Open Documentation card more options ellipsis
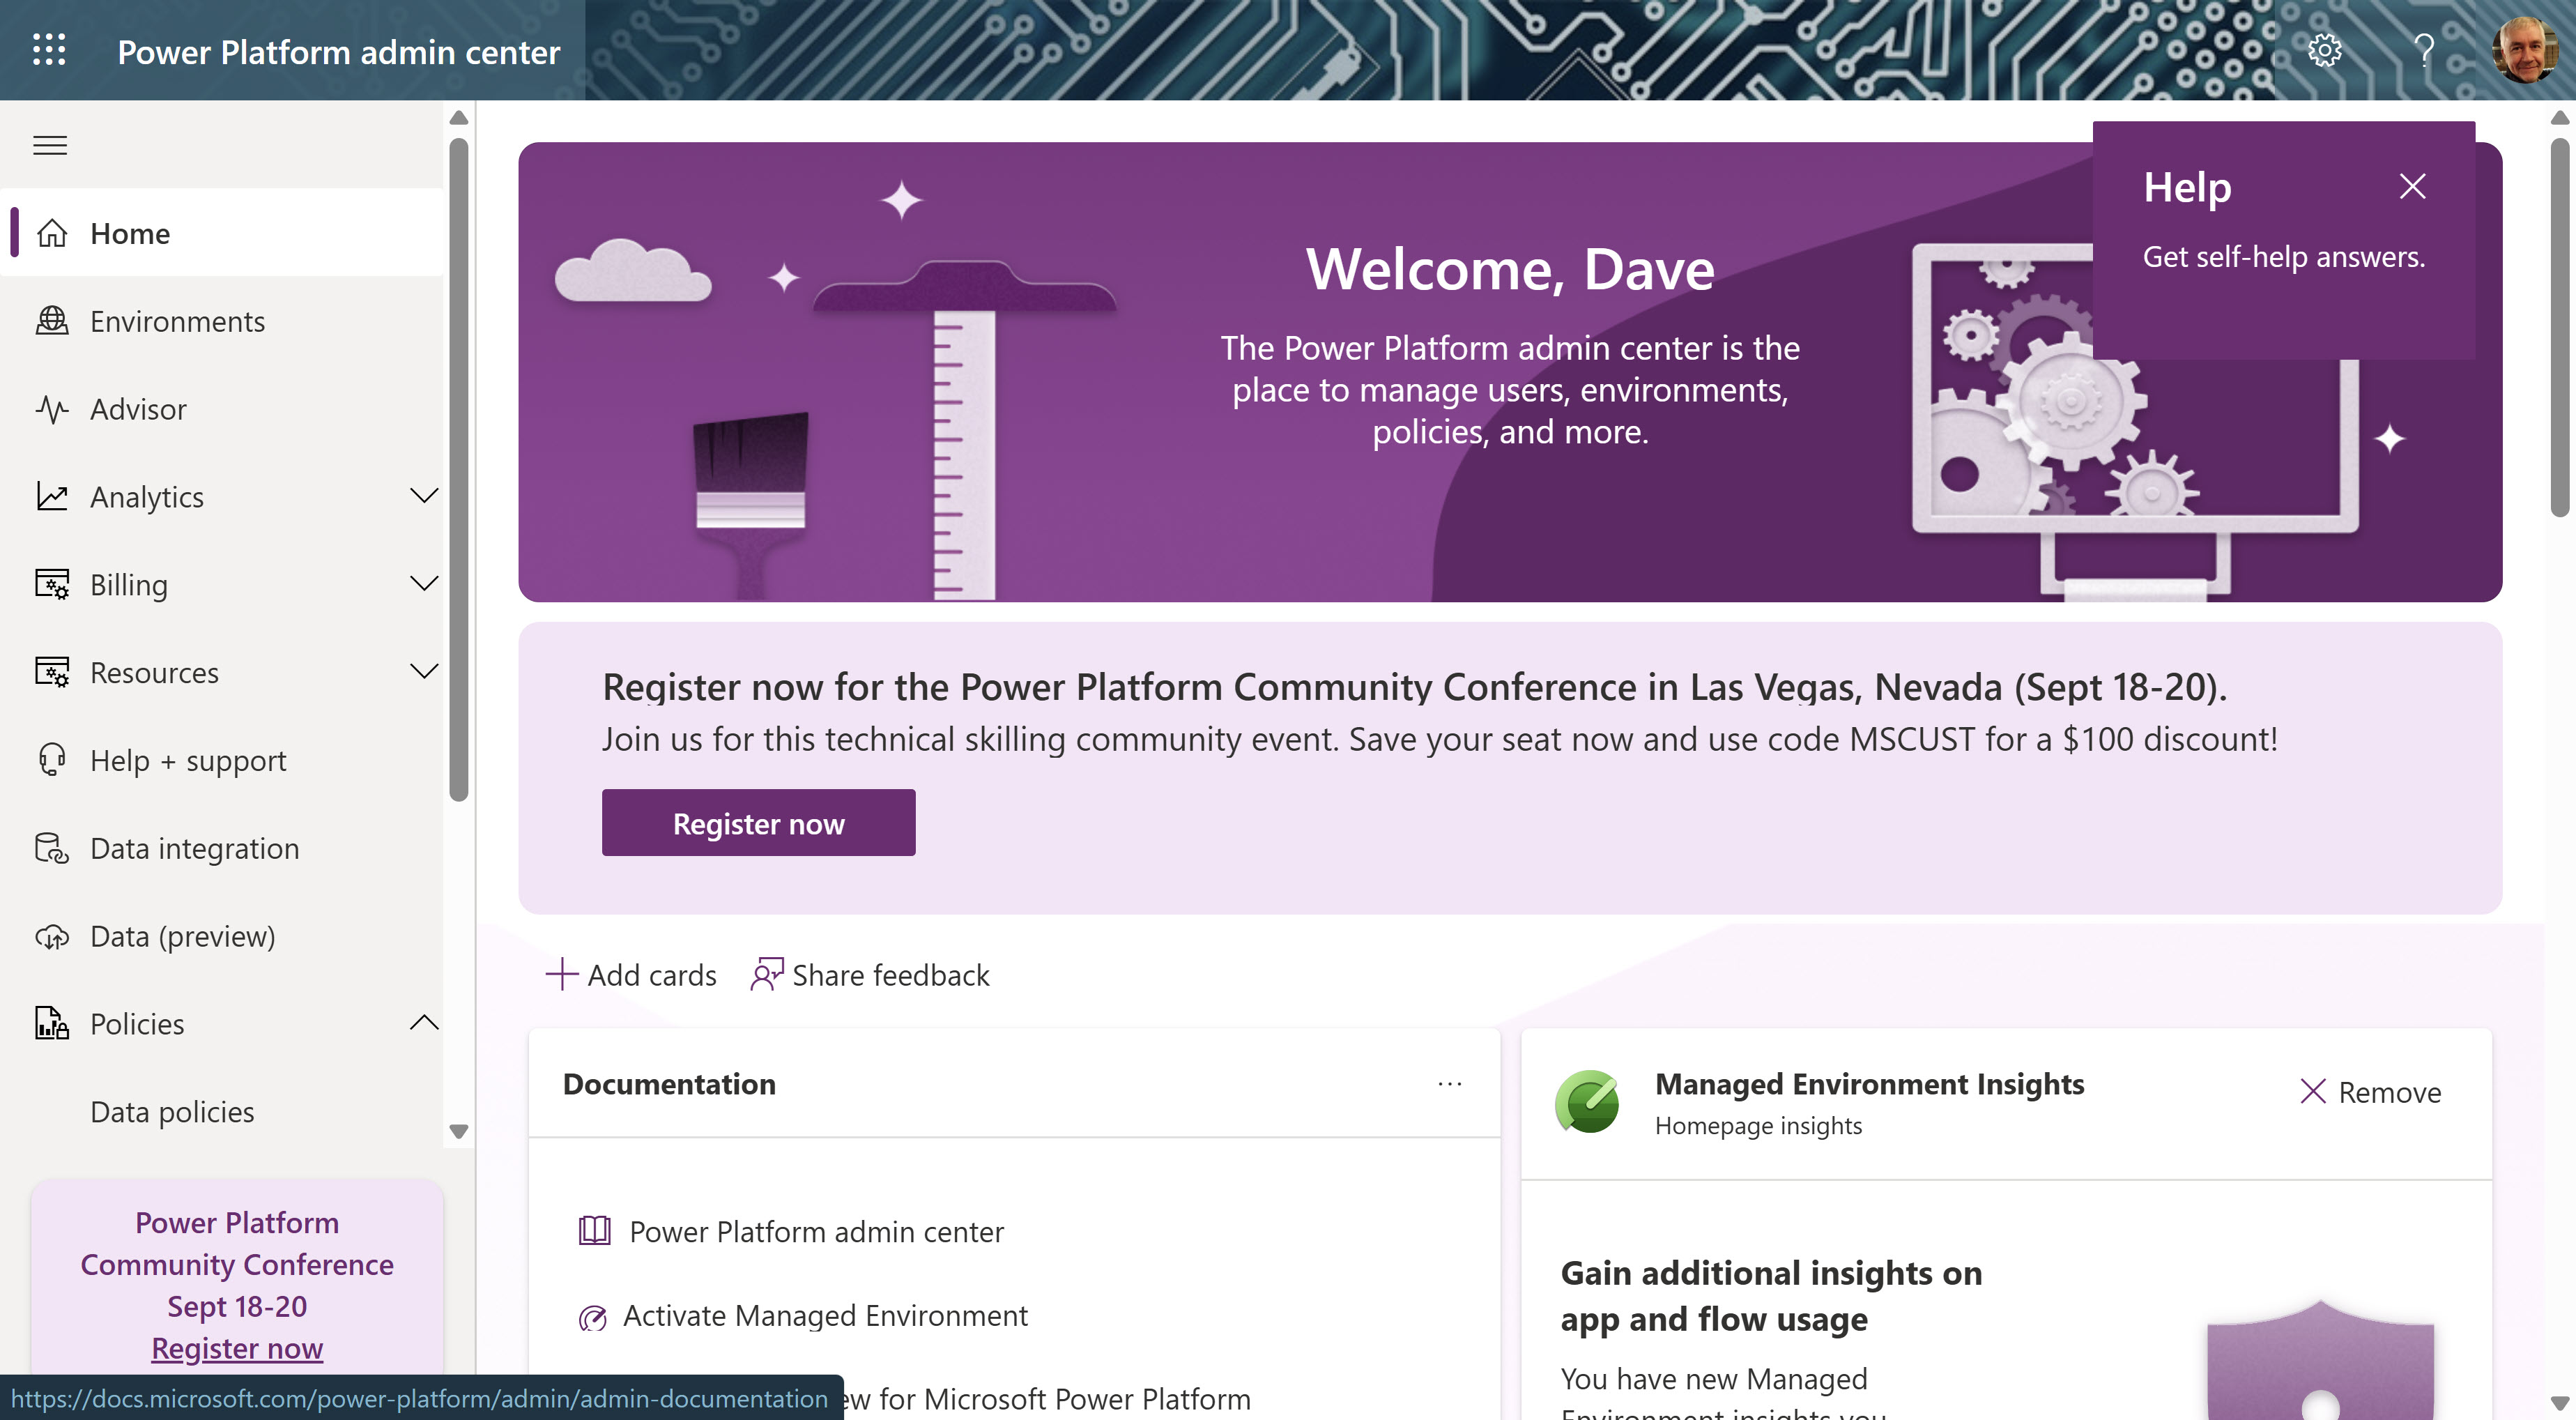This screenshot has height=1420, width=2576. coord(1450,1084)
